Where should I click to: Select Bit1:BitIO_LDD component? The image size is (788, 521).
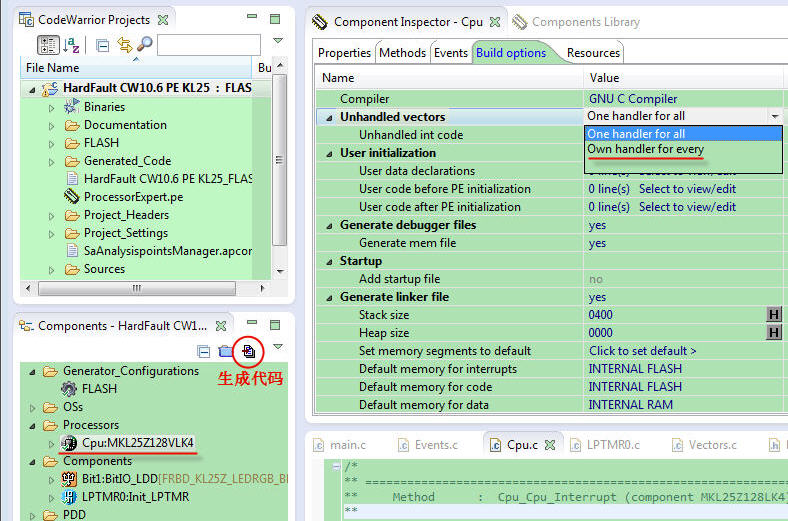click(x=120, y=479)
